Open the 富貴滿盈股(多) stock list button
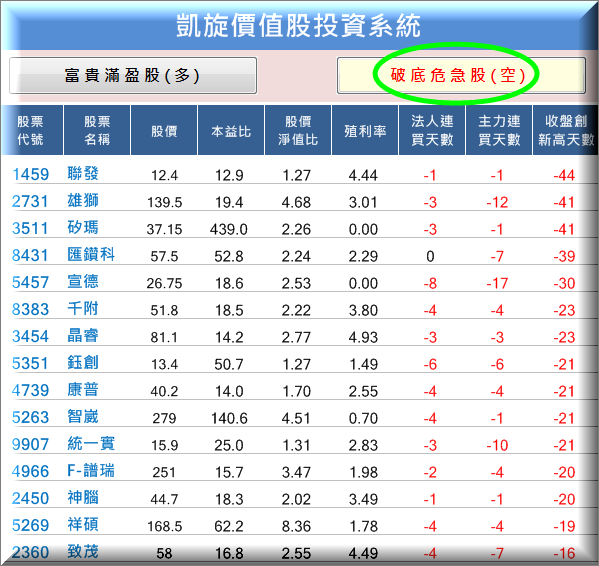The width and height of the screenshot is (599, 566). [x=133, y=75]
